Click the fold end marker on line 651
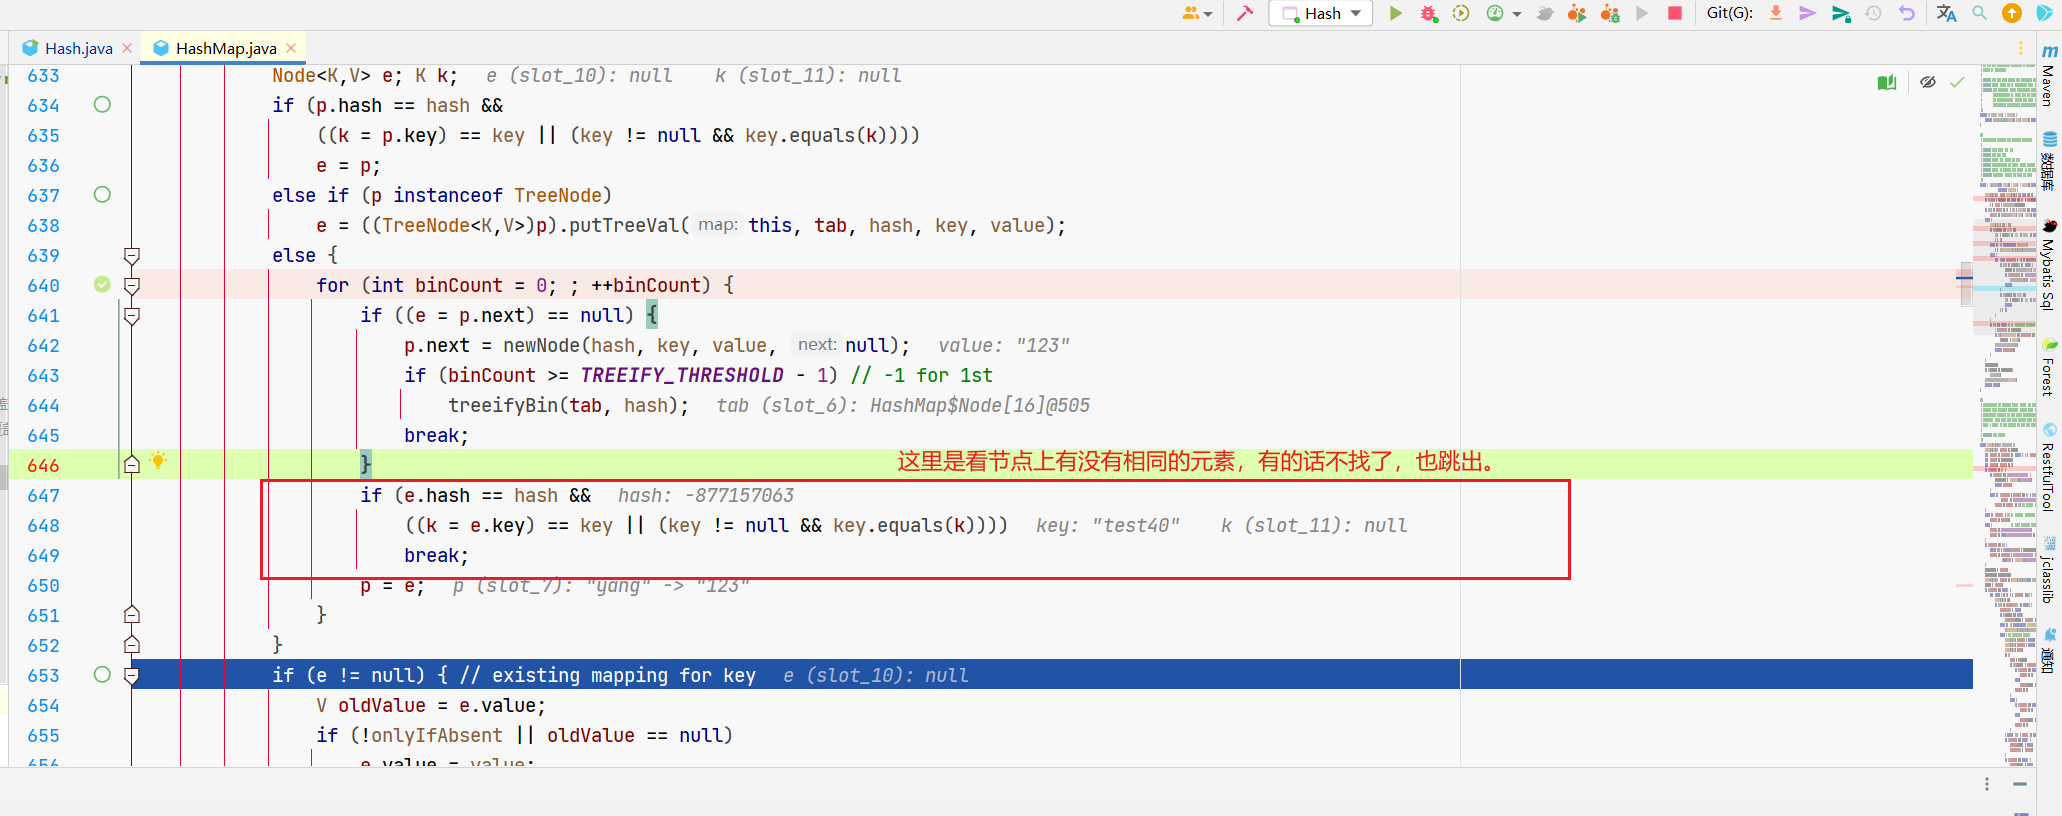 tap(131, 615)
